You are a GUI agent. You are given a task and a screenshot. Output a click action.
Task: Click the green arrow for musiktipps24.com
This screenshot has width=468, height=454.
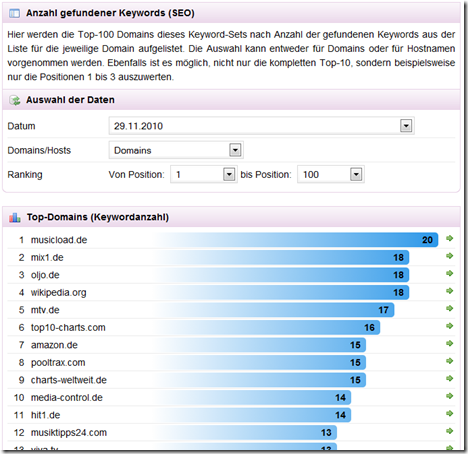click(450, 431)
